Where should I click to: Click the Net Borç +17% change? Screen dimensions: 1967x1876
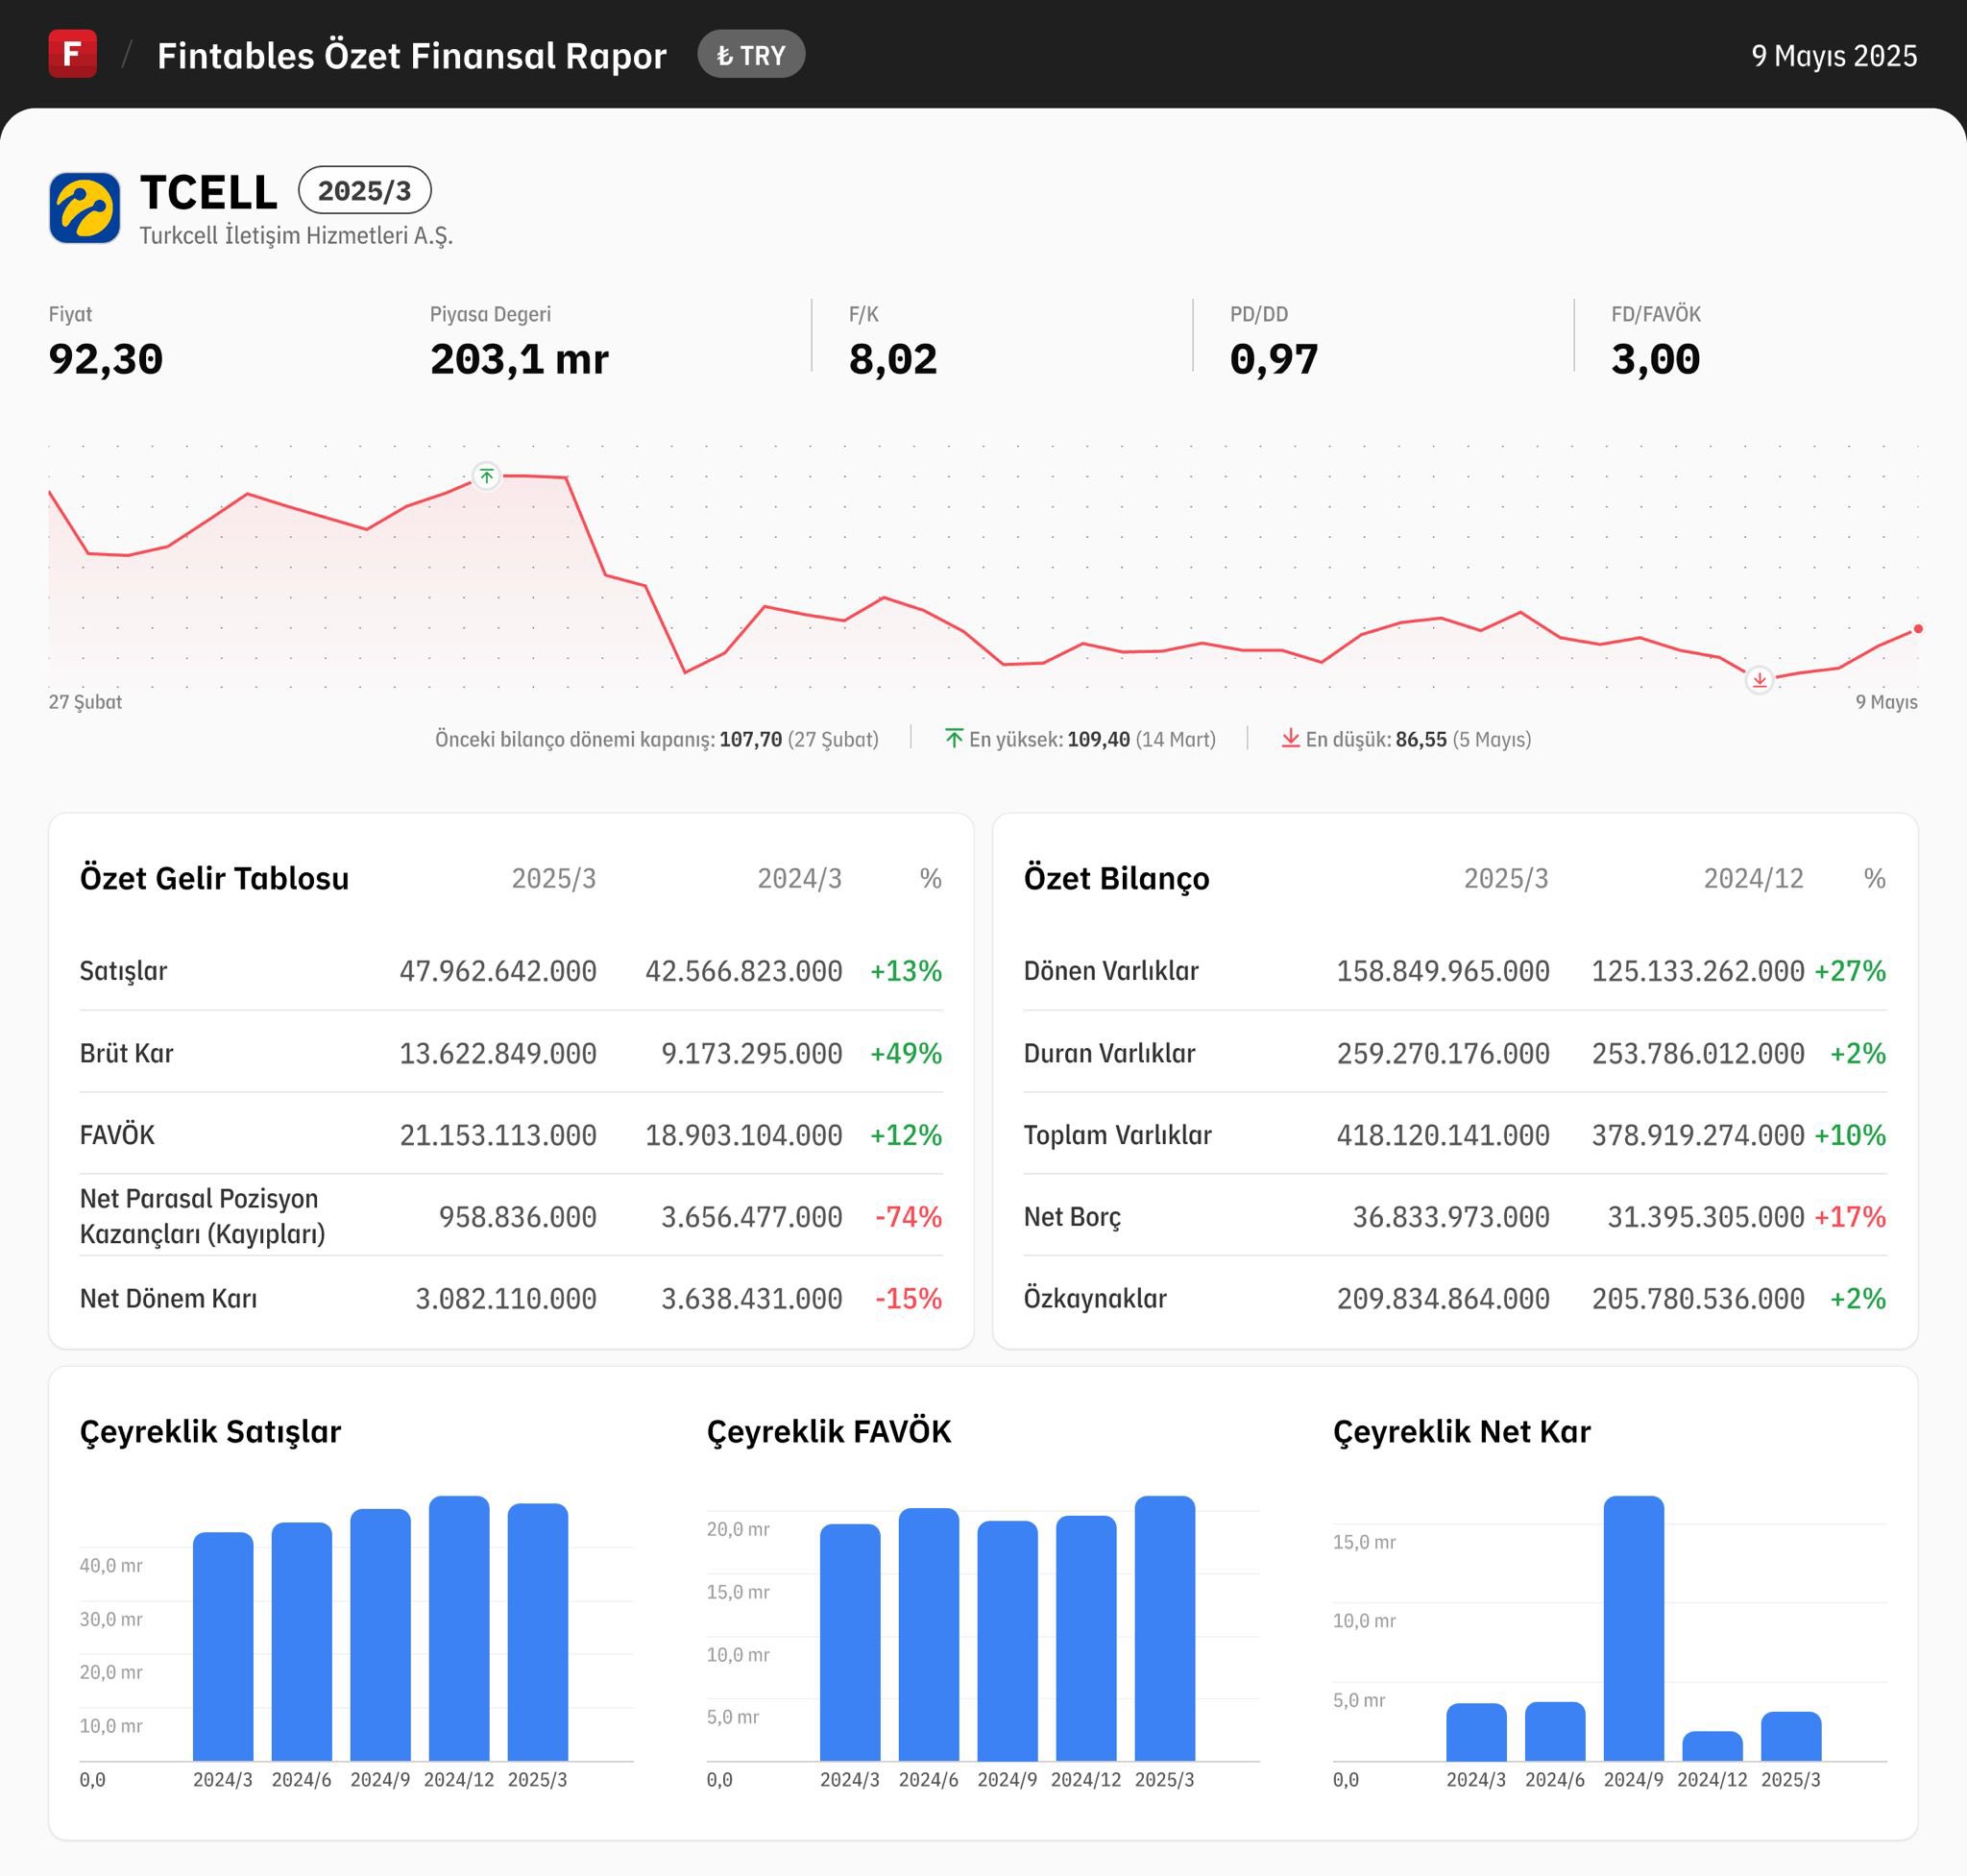[x=1850, y=1217]
